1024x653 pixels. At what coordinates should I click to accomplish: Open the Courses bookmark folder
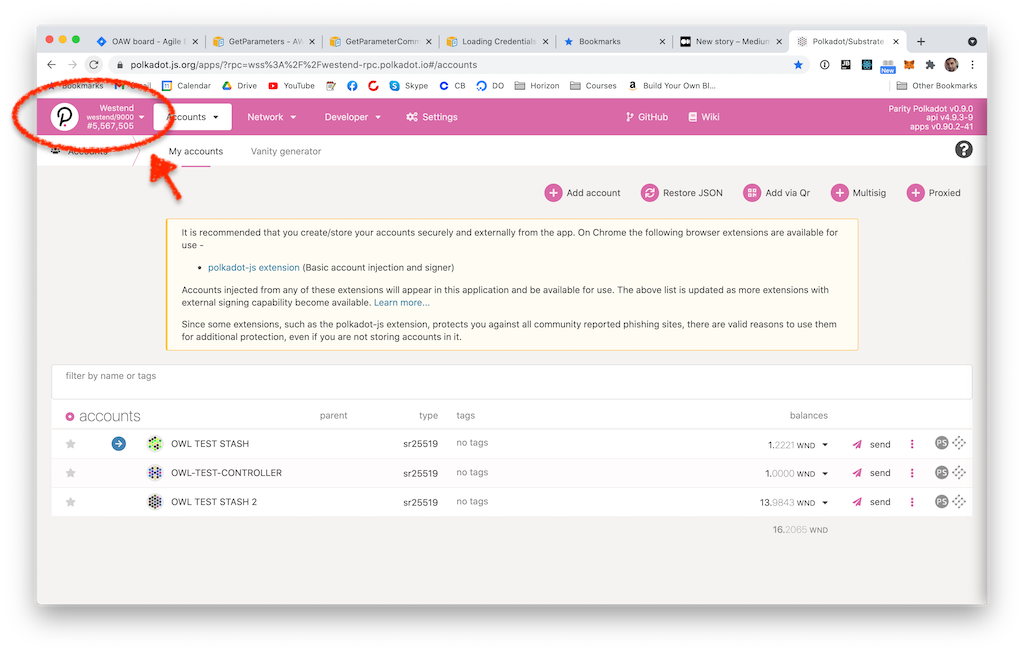click(x=593, y=86)
